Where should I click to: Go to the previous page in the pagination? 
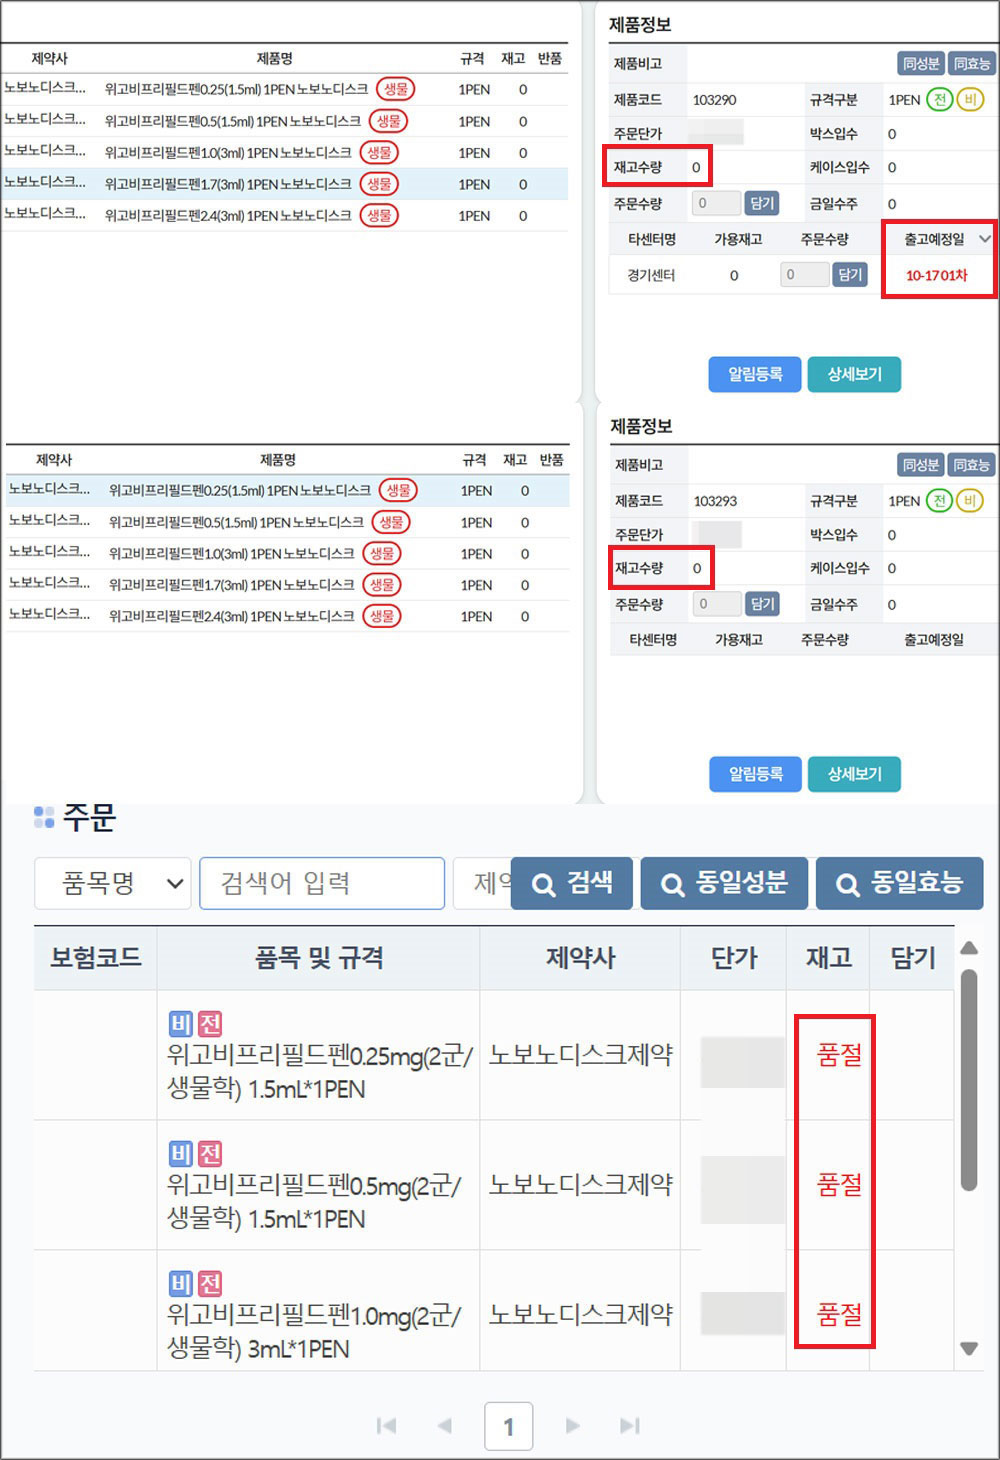pyautogui.click(x=445, y=1426)
